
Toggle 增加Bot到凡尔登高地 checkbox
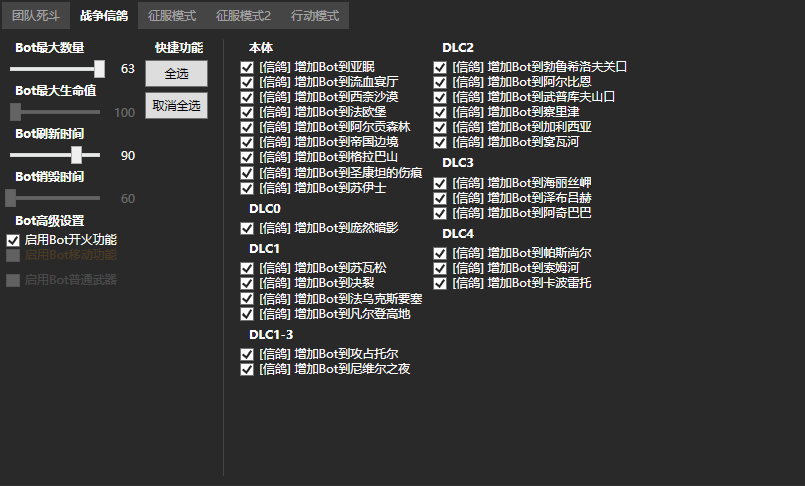tap(247, 314)
